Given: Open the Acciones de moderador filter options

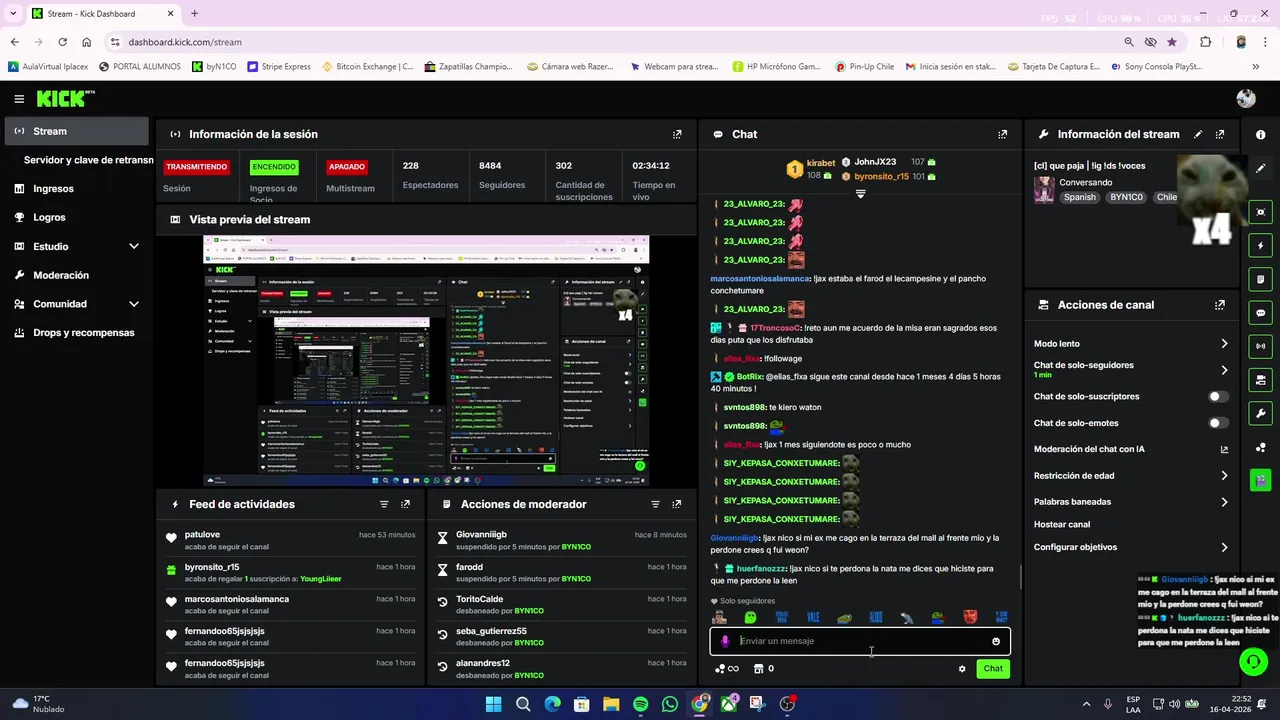Looking at the screenshot, I should pos(656,504).
